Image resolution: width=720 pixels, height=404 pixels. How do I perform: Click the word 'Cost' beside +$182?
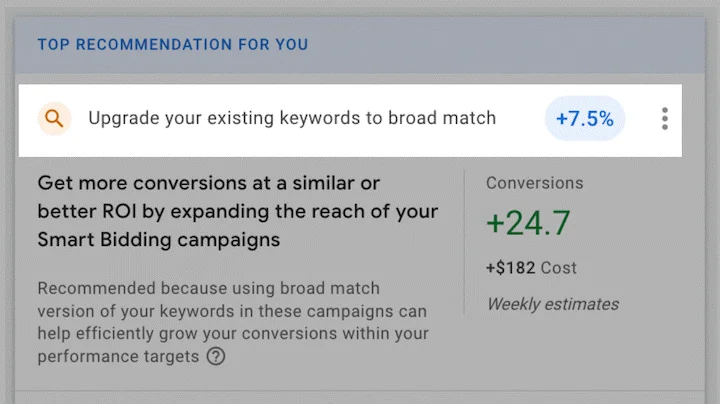[x=559, y=268]
